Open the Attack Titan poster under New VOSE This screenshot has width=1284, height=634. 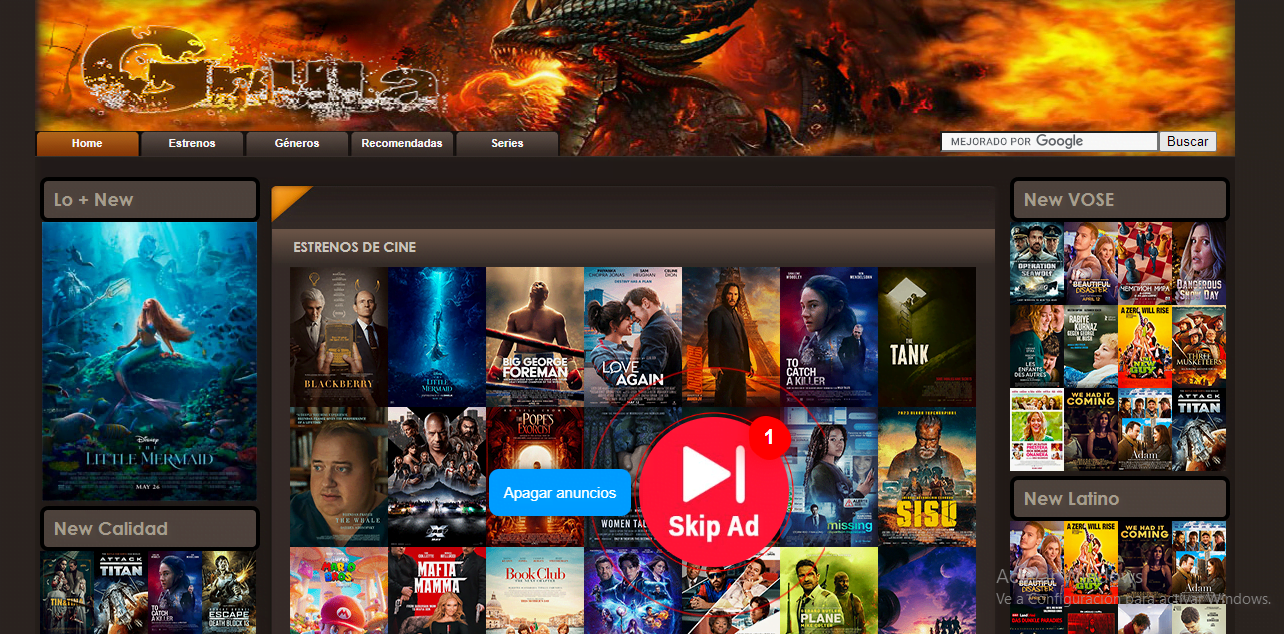(1199, 429)
